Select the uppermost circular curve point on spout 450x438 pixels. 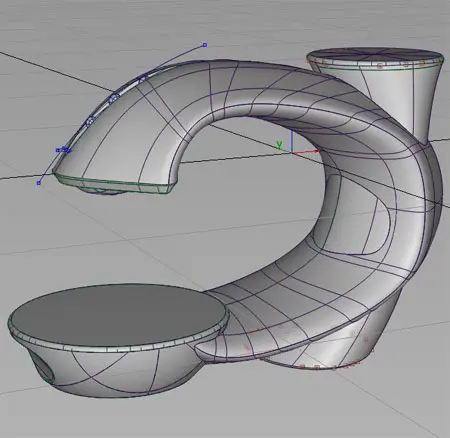point(143,79)
